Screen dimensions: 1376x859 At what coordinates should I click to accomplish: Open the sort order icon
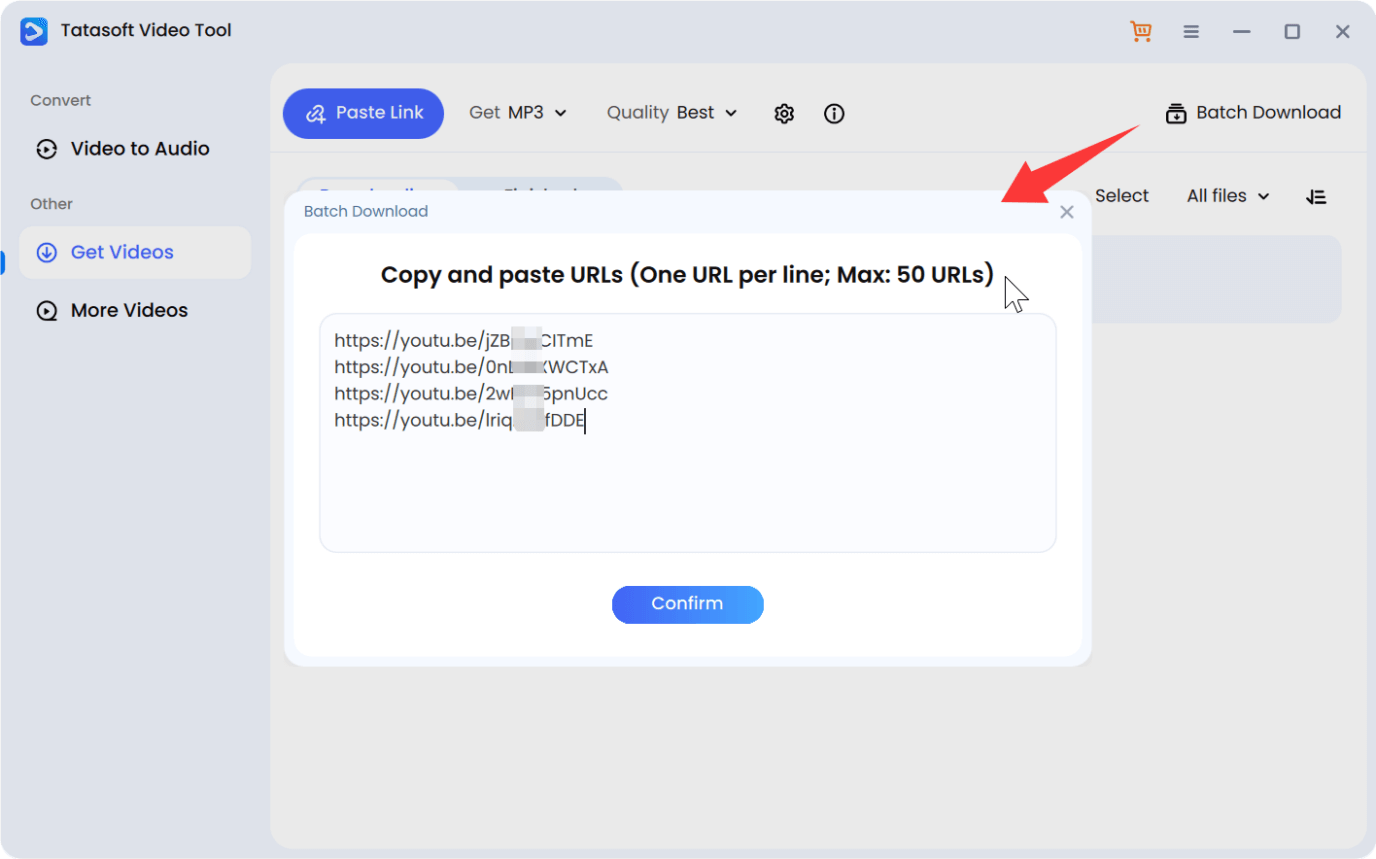1316,196
